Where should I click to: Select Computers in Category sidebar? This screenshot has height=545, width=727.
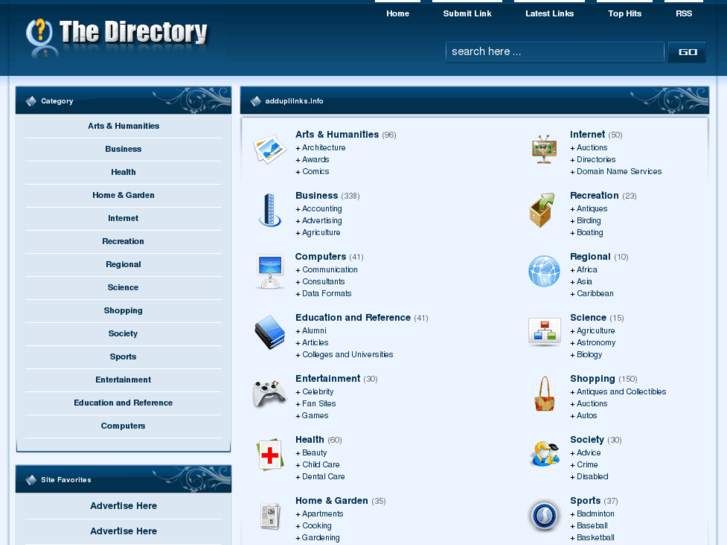(123, 426)
